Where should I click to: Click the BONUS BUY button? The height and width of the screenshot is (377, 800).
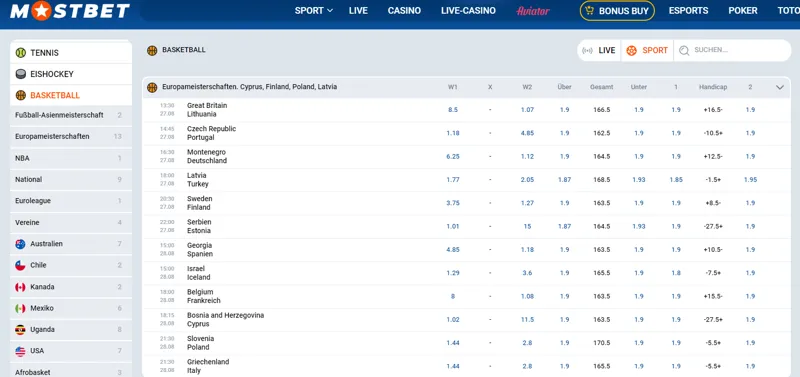pyautogui.click(x=617, y=10)
